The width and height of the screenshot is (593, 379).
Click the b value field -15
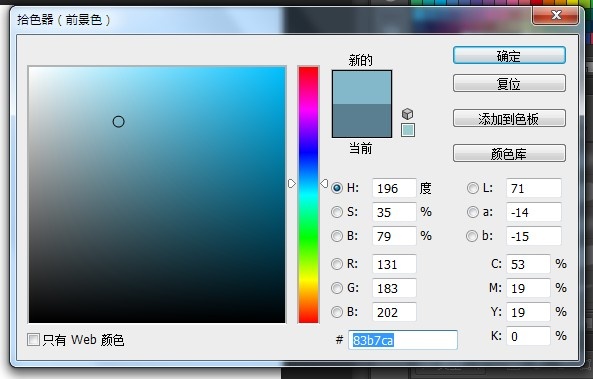point(534,236)
